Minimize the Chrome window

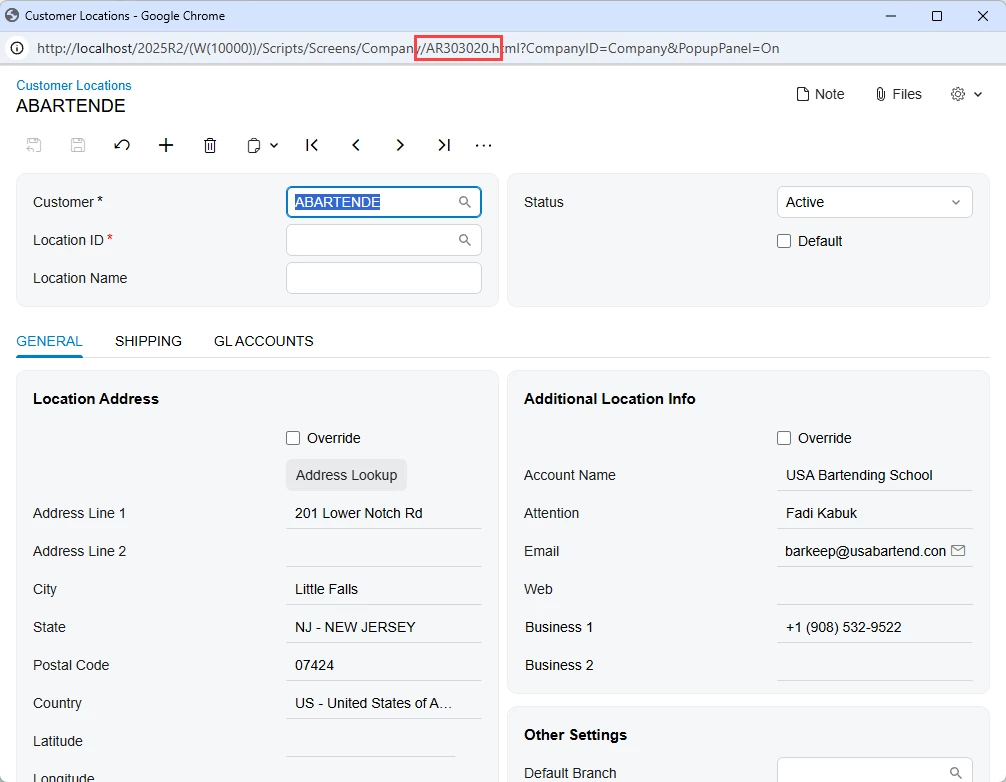(x=891, y=16)
